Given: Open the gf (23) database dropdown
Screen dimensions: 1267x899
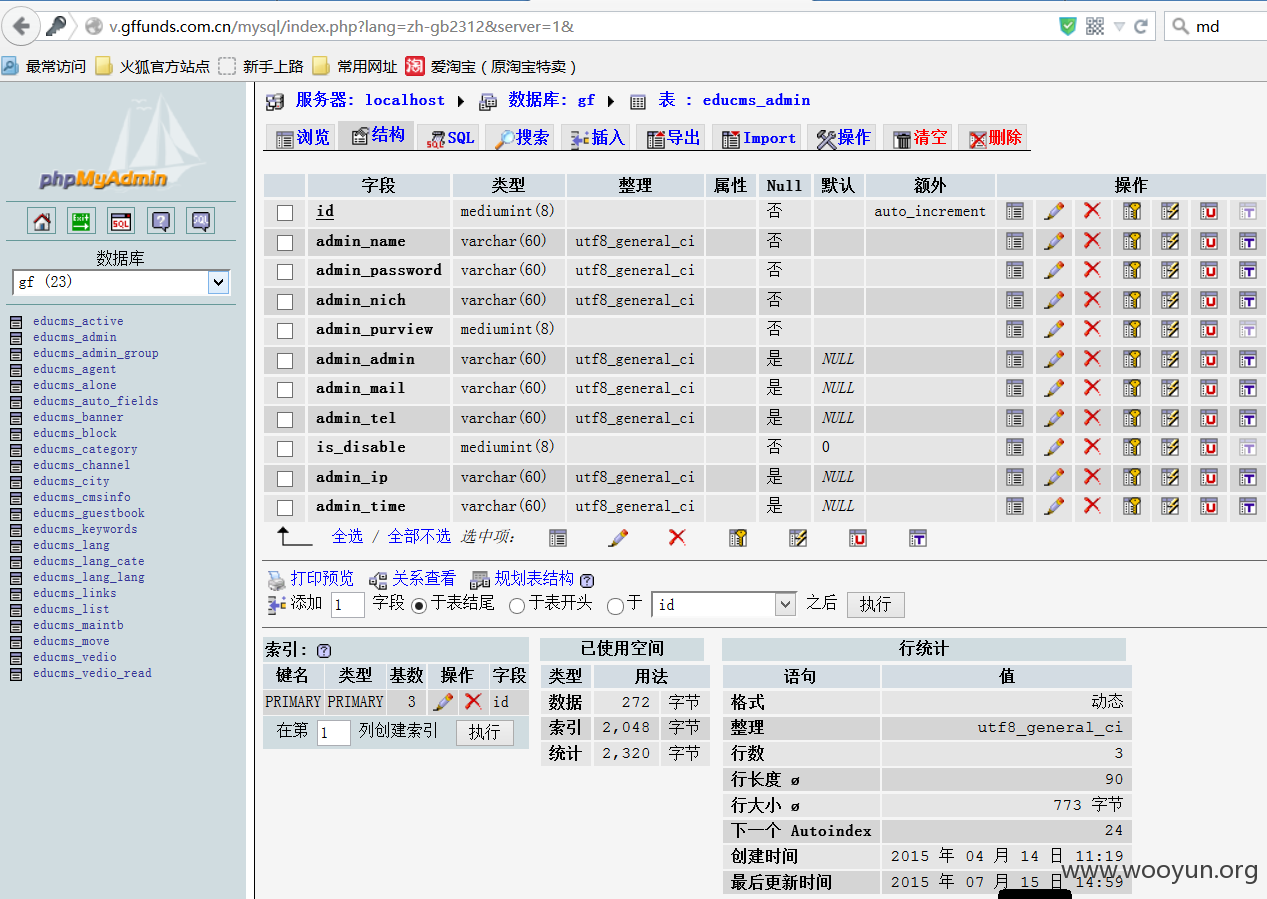Looking at the screenshot, I should click(x=121, y=282).
